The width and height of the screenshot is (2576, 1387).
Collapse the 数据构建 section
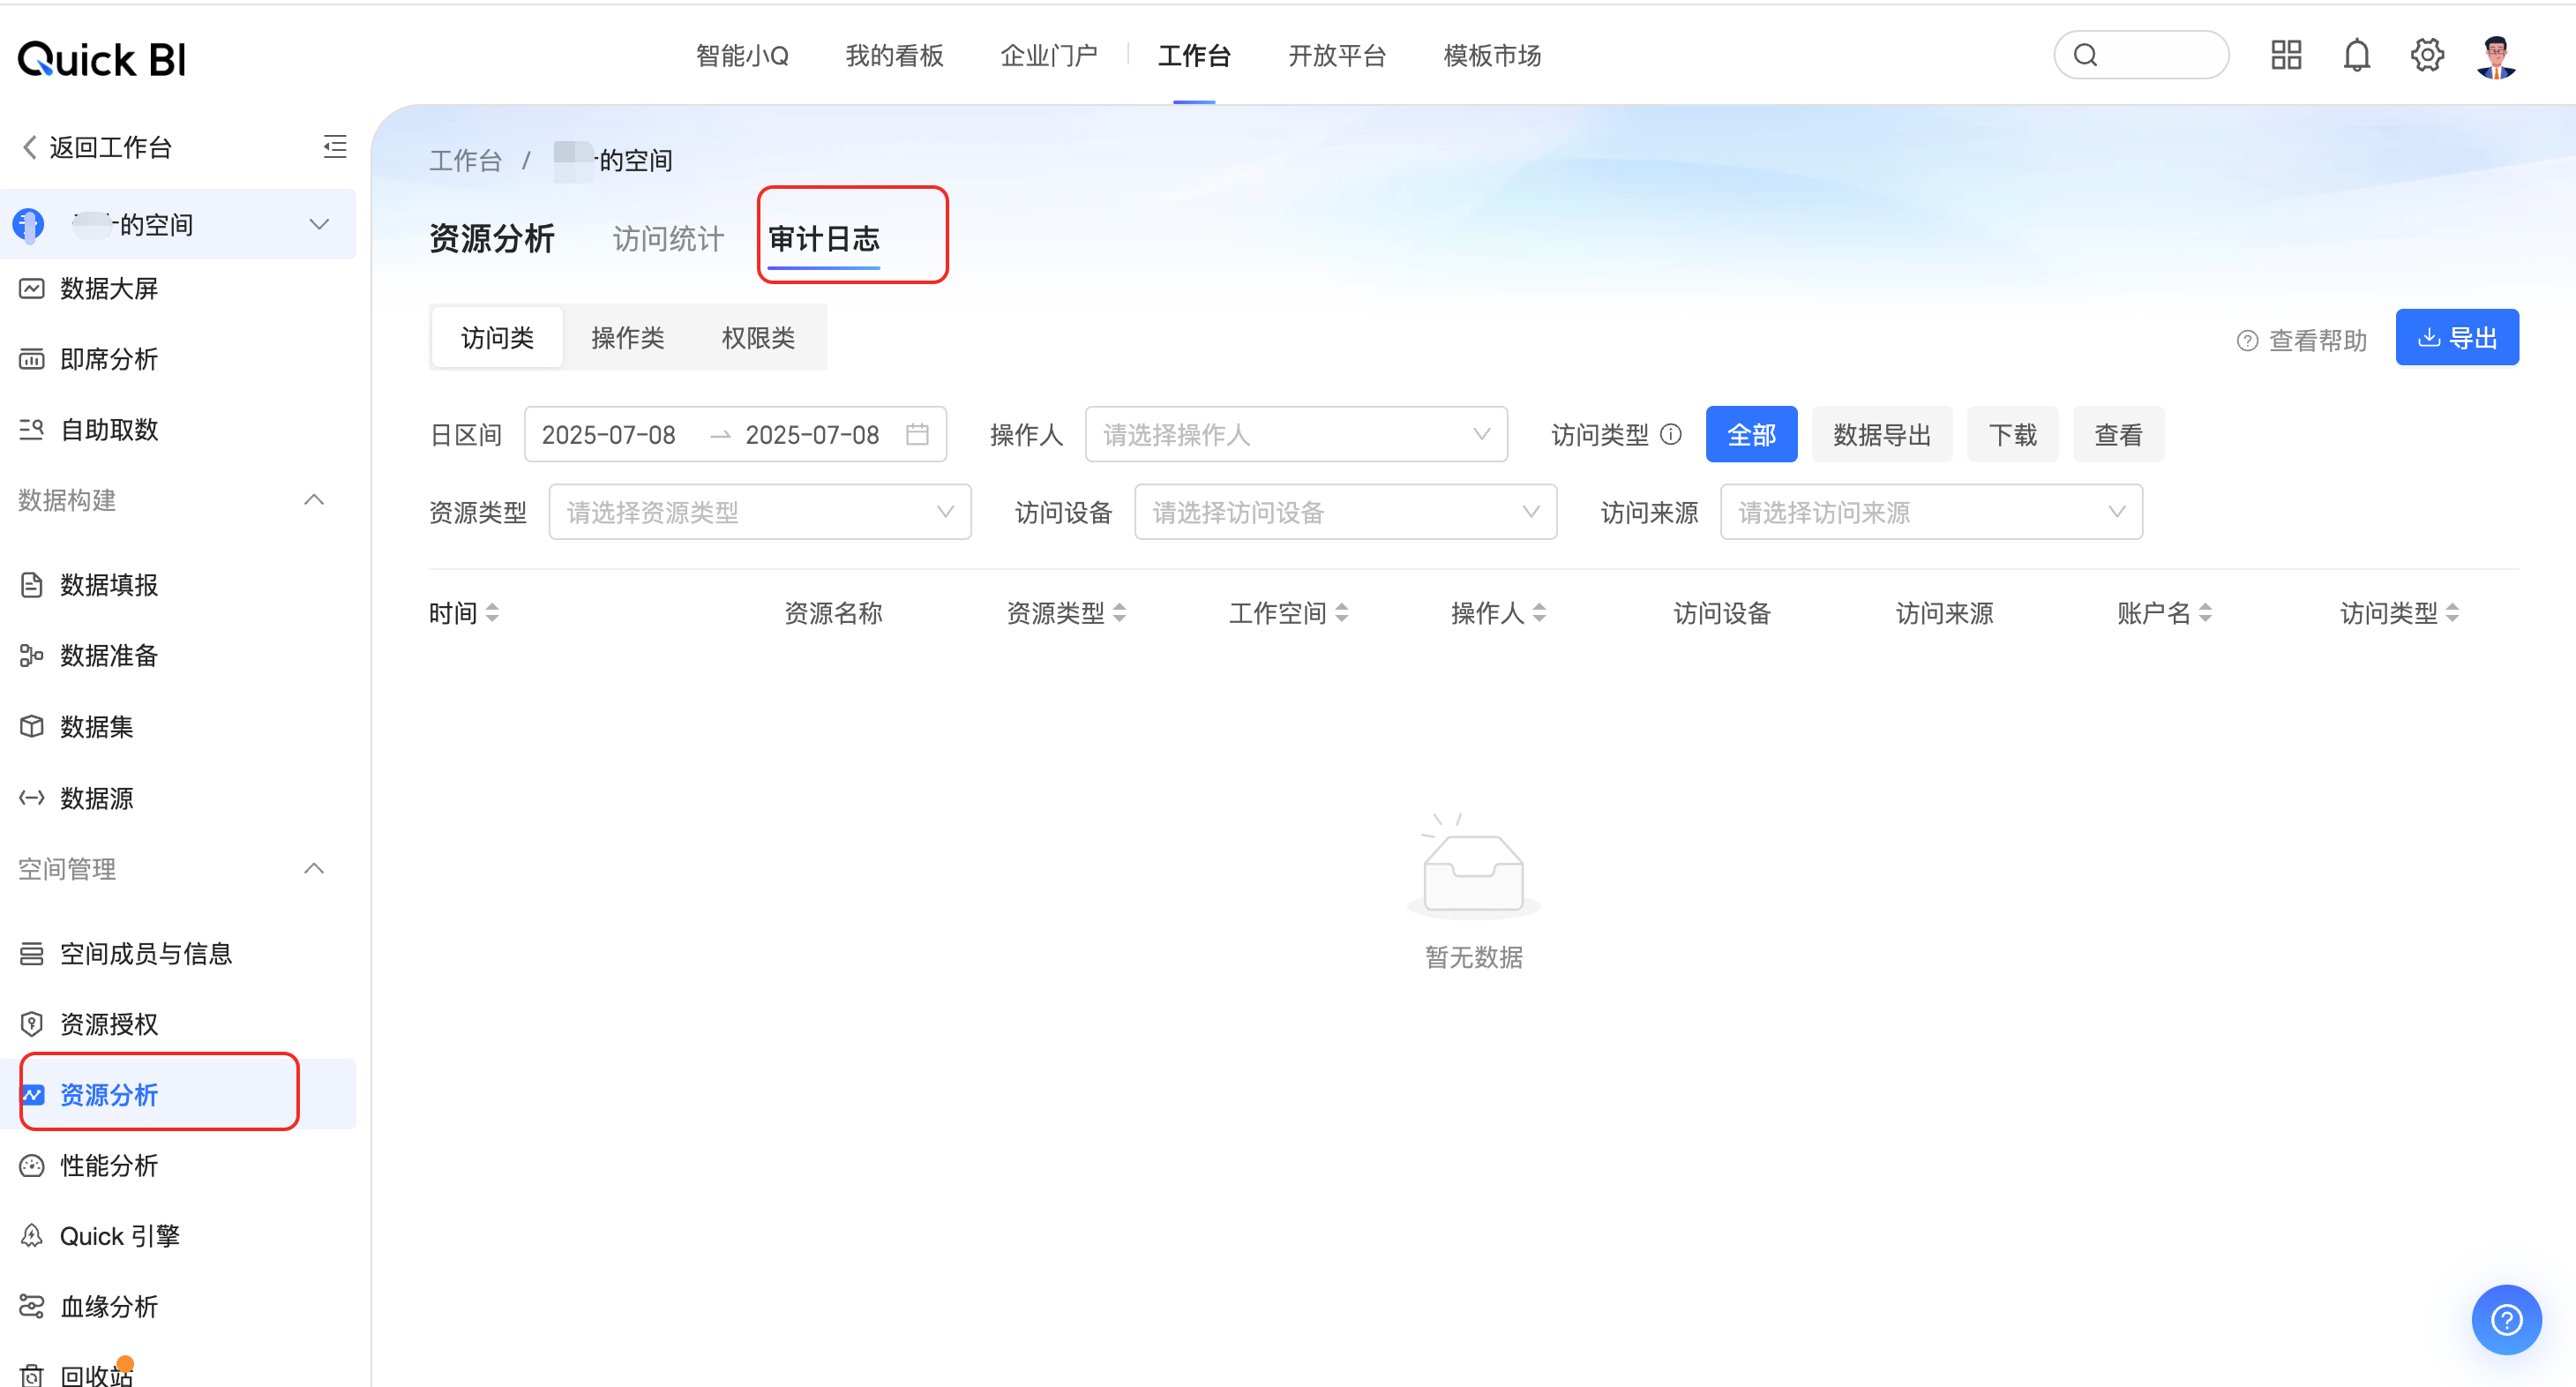click(x=314, y=500)
